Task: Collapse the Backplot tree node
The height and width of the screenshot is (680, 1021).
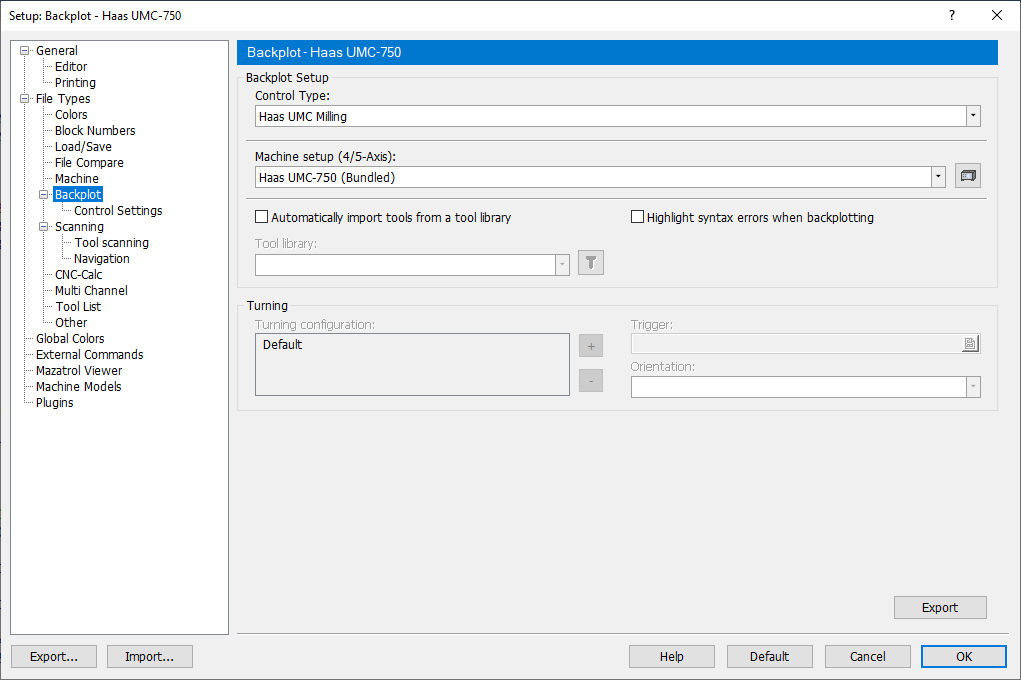Action: 44,194
